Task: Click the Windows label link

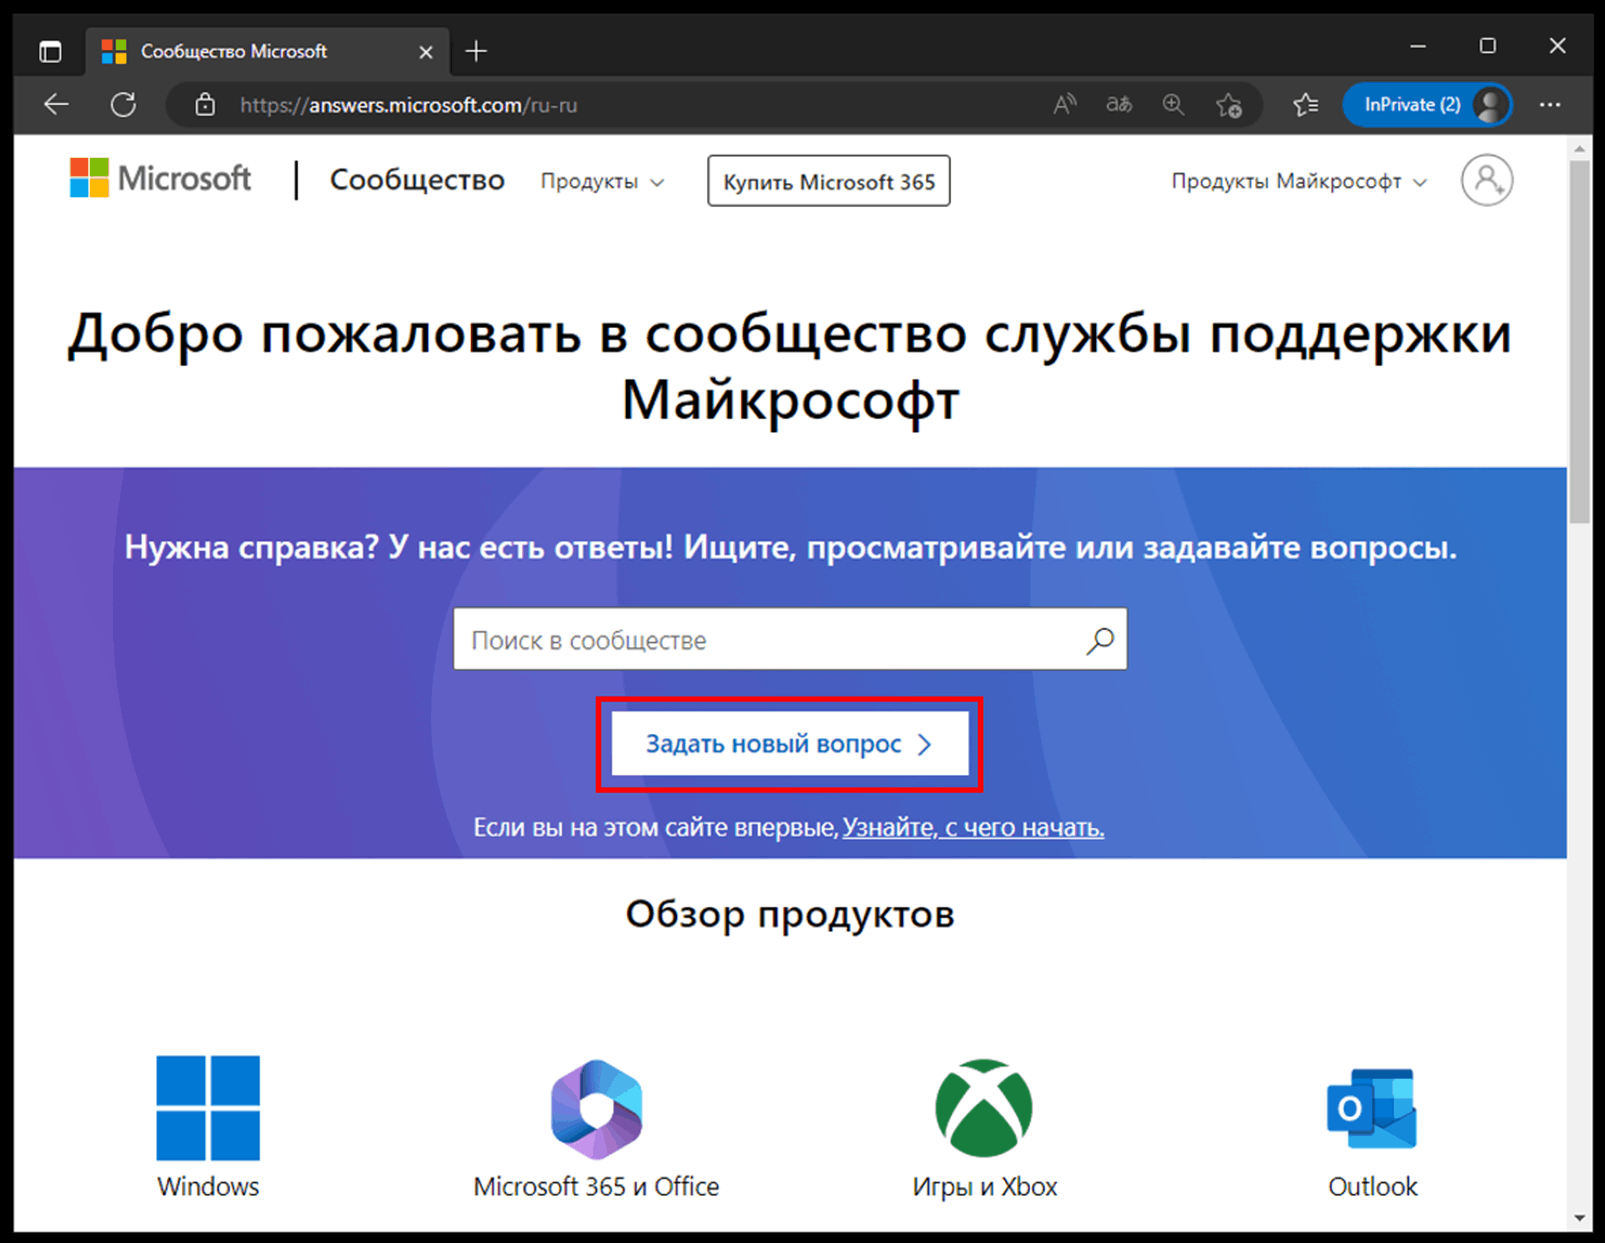Action: pos(208,1186)
